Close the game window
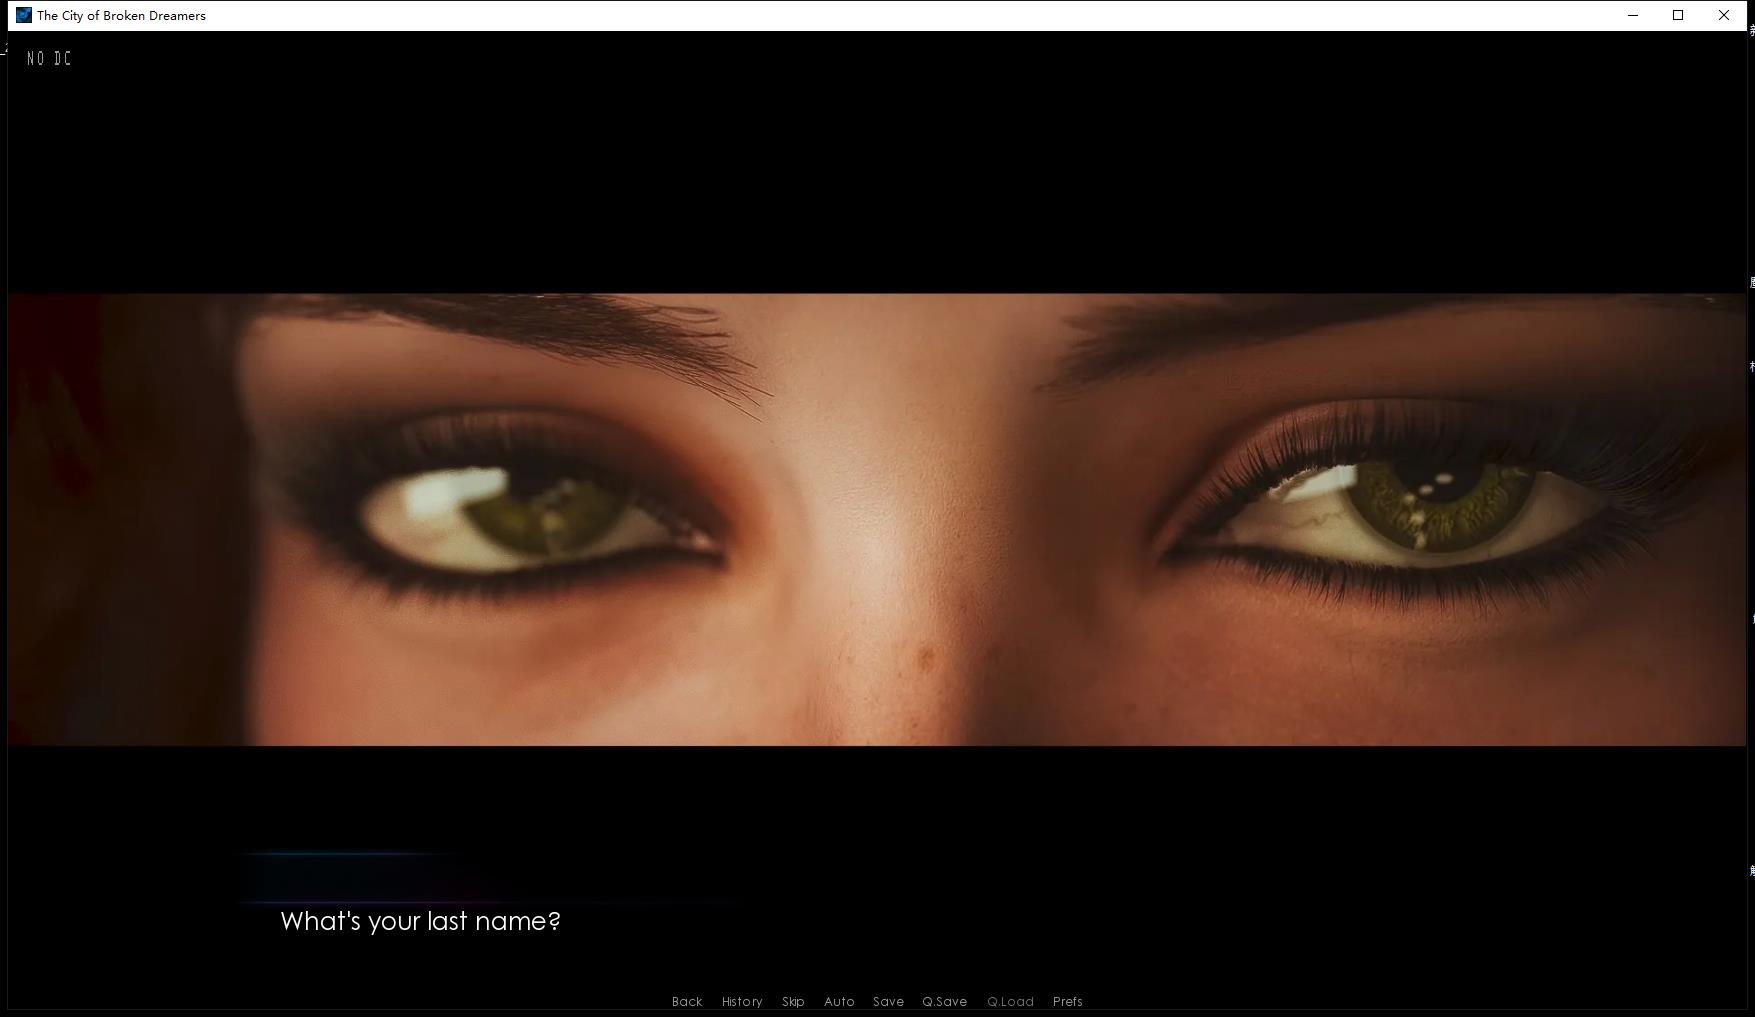1755x1017 pixels. click(x=1724, y=15)
